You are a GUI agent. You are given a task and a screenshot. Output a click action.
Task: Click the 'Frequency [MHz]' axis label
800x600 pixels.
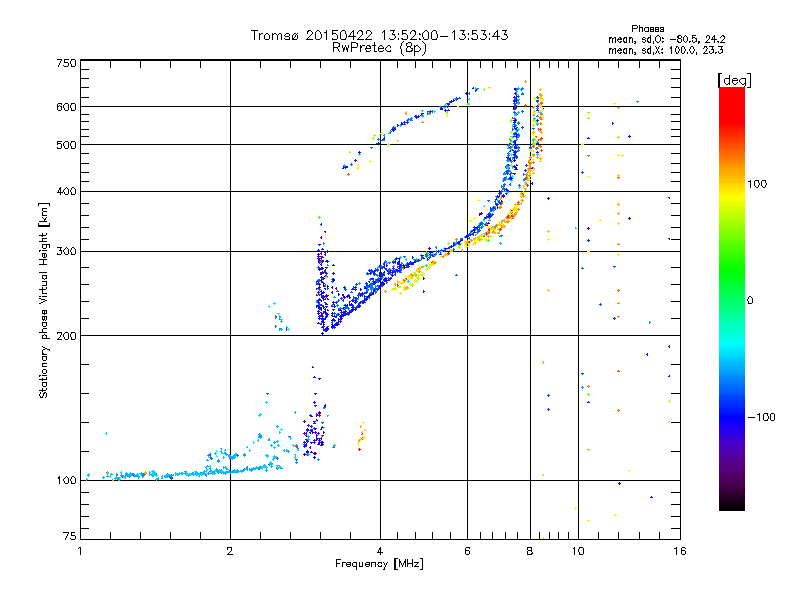tap(379, 564)
